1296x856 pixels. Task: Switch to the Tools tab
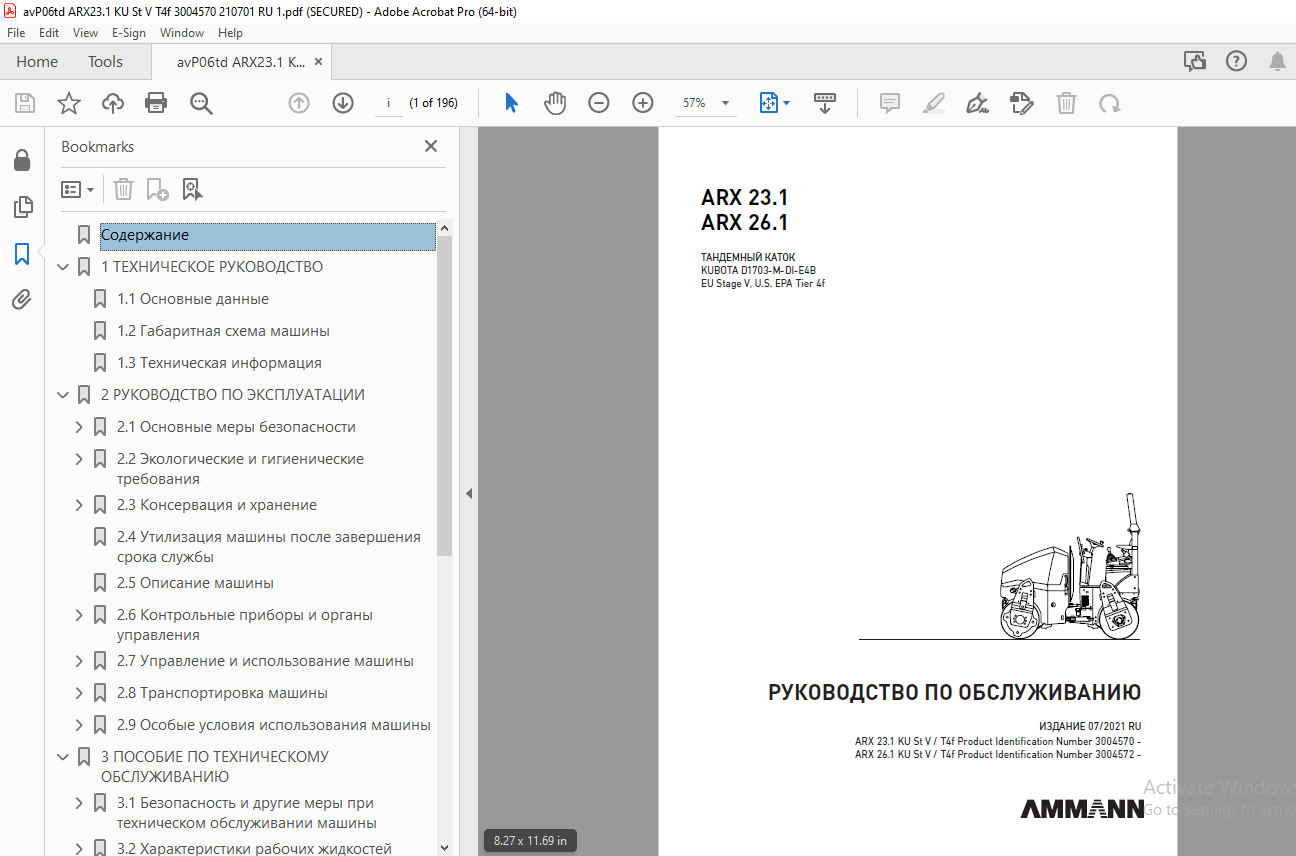(105, 61)
